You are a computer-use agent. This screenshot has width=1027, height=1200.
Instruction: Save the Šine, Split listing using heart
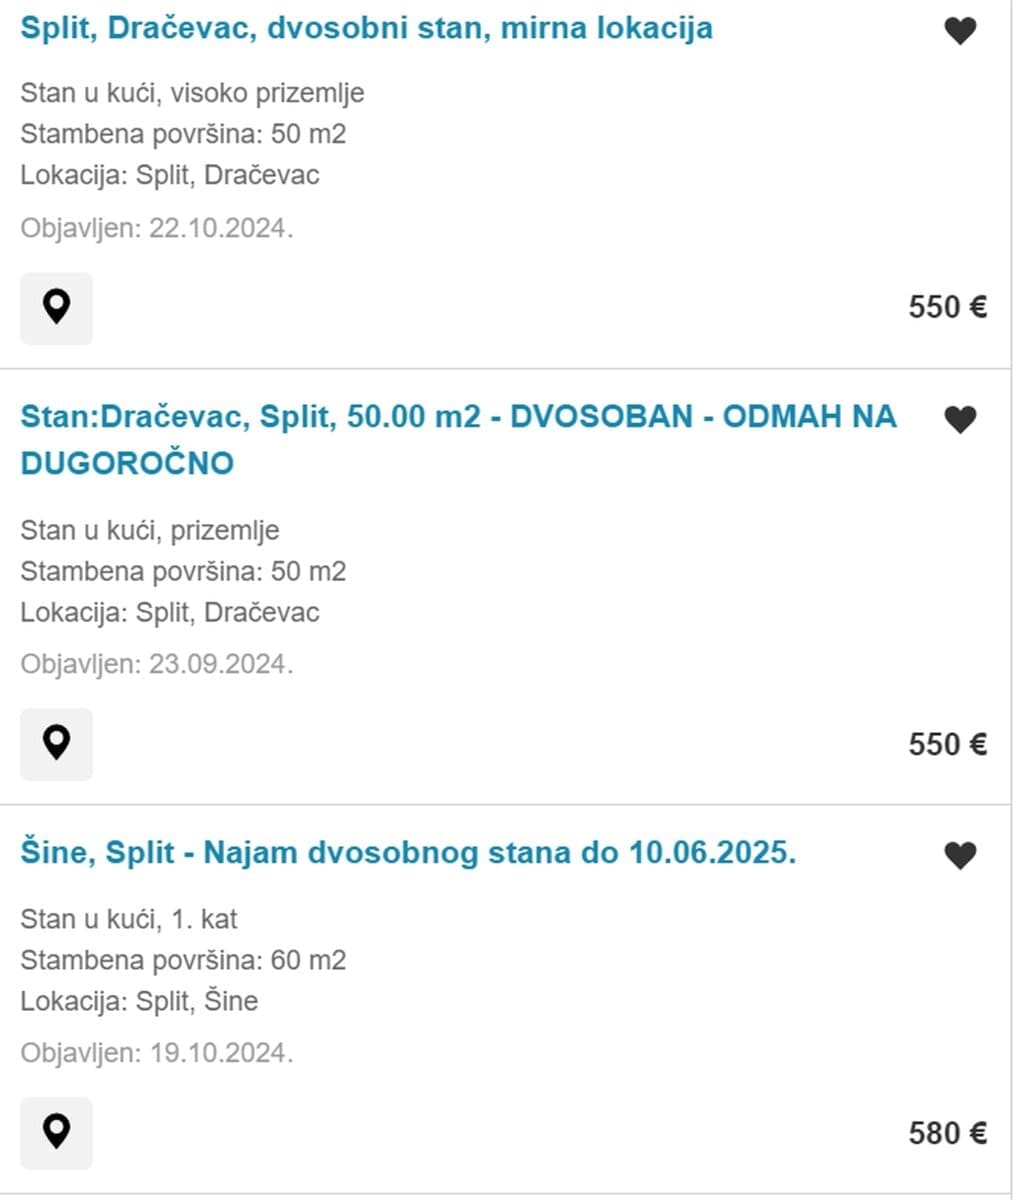pos(960,856)
